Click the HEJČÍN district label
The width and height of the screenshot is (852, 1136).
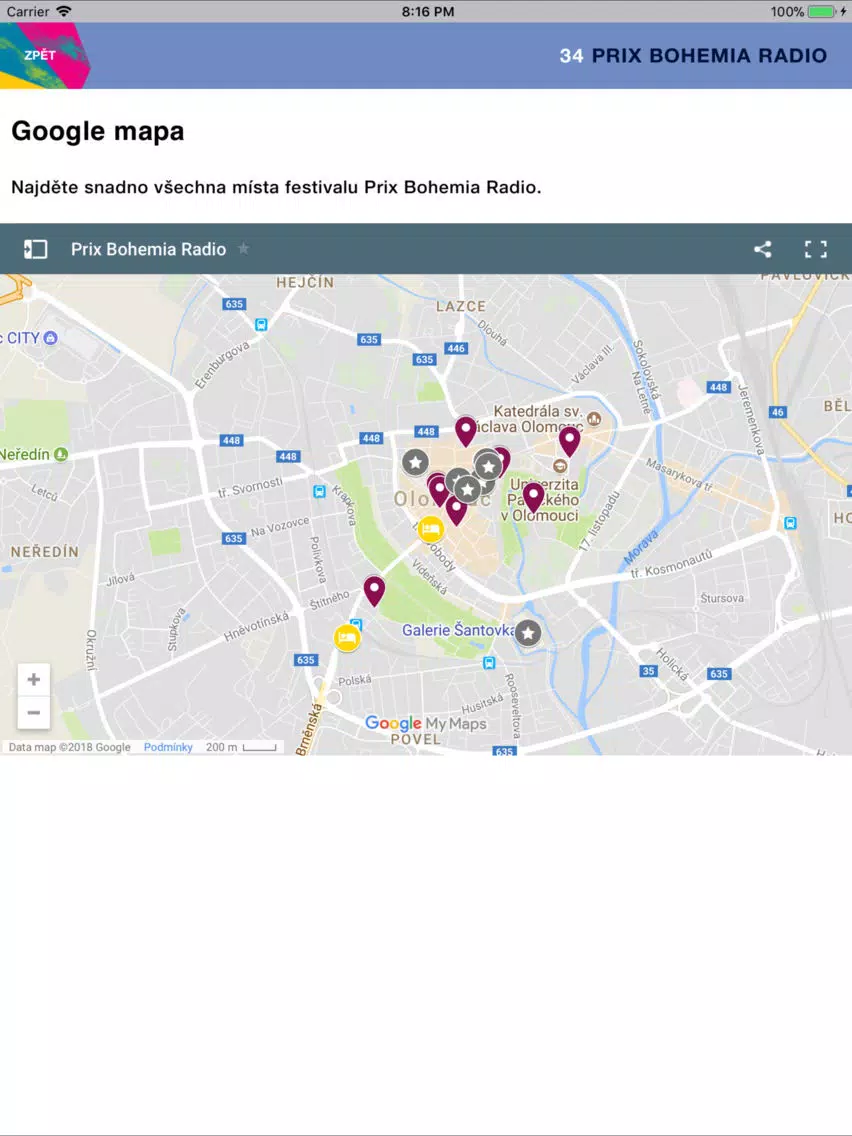click(305, 282)
